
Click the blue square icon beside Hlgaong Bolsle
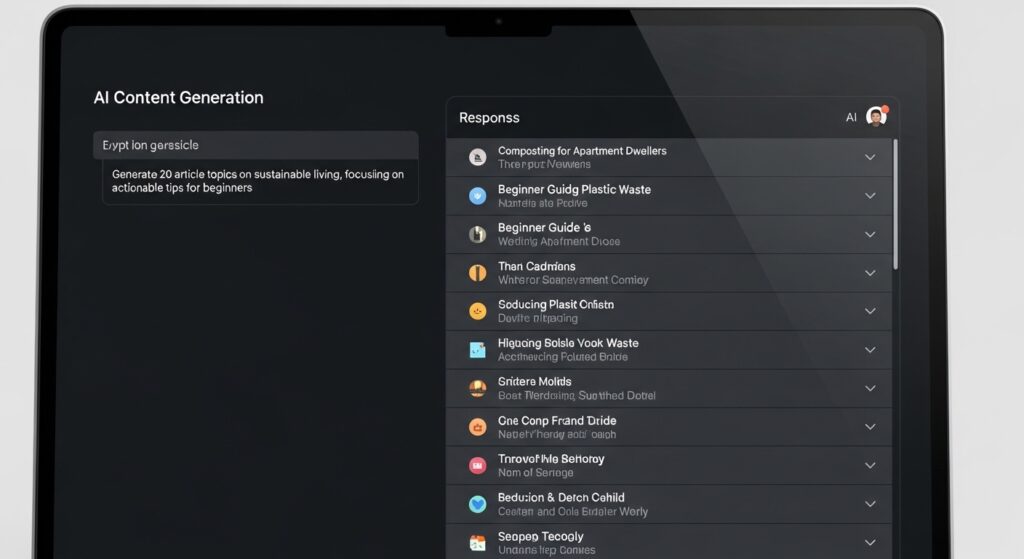478,350
